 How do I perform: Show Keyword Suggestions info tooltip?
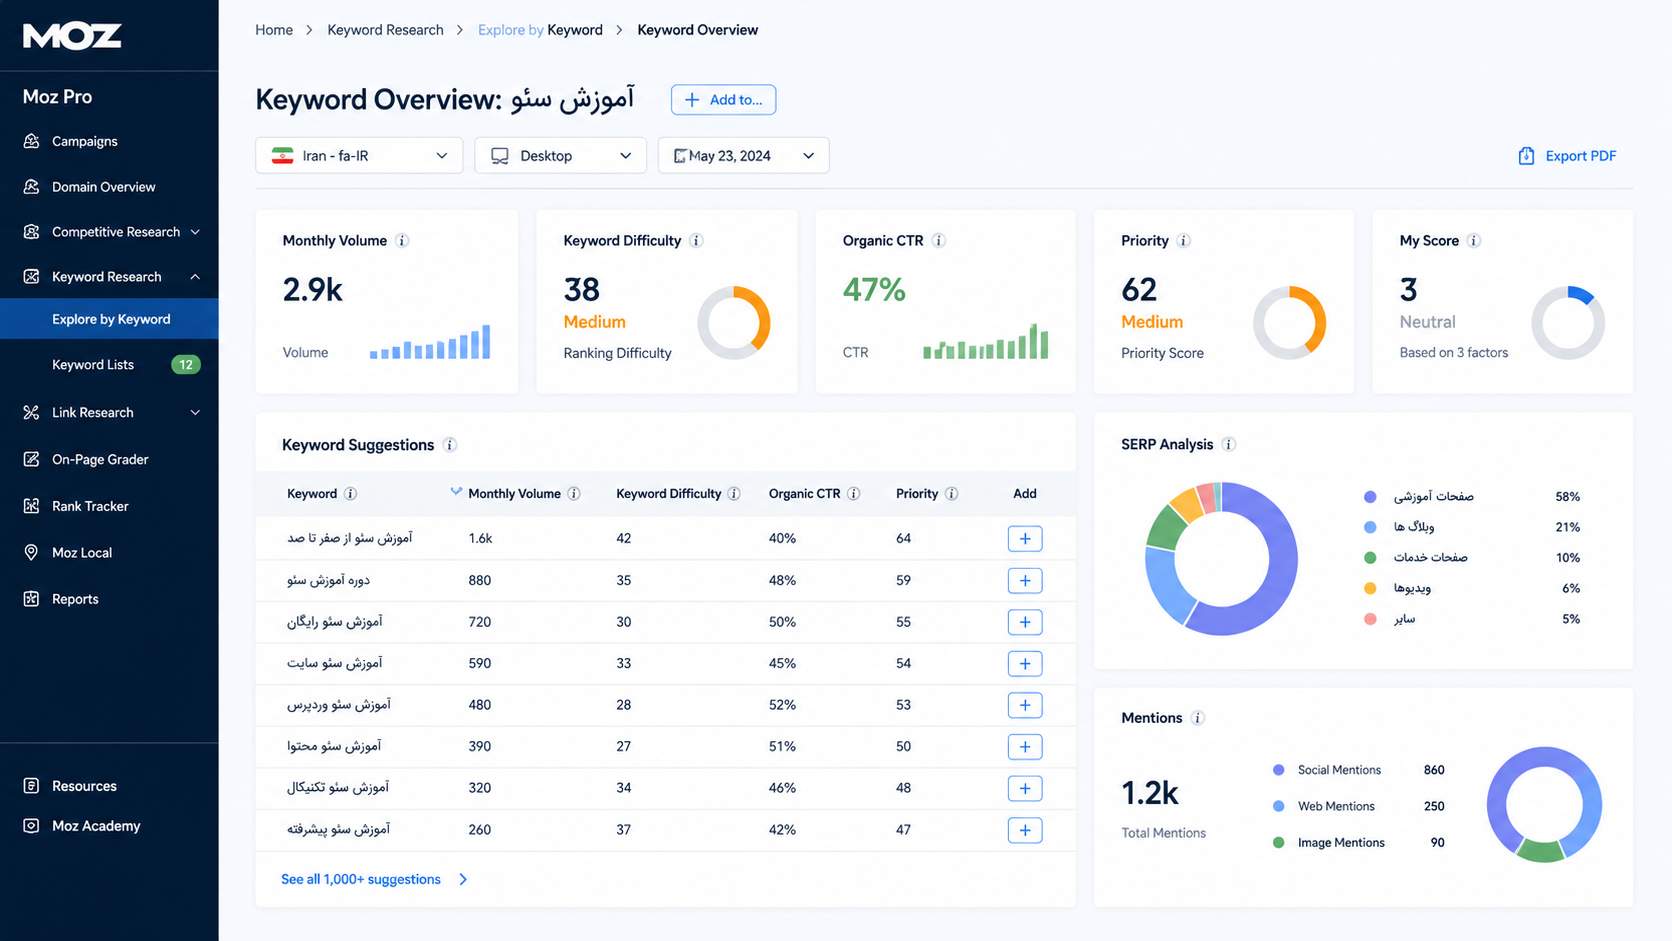(450, 445)
